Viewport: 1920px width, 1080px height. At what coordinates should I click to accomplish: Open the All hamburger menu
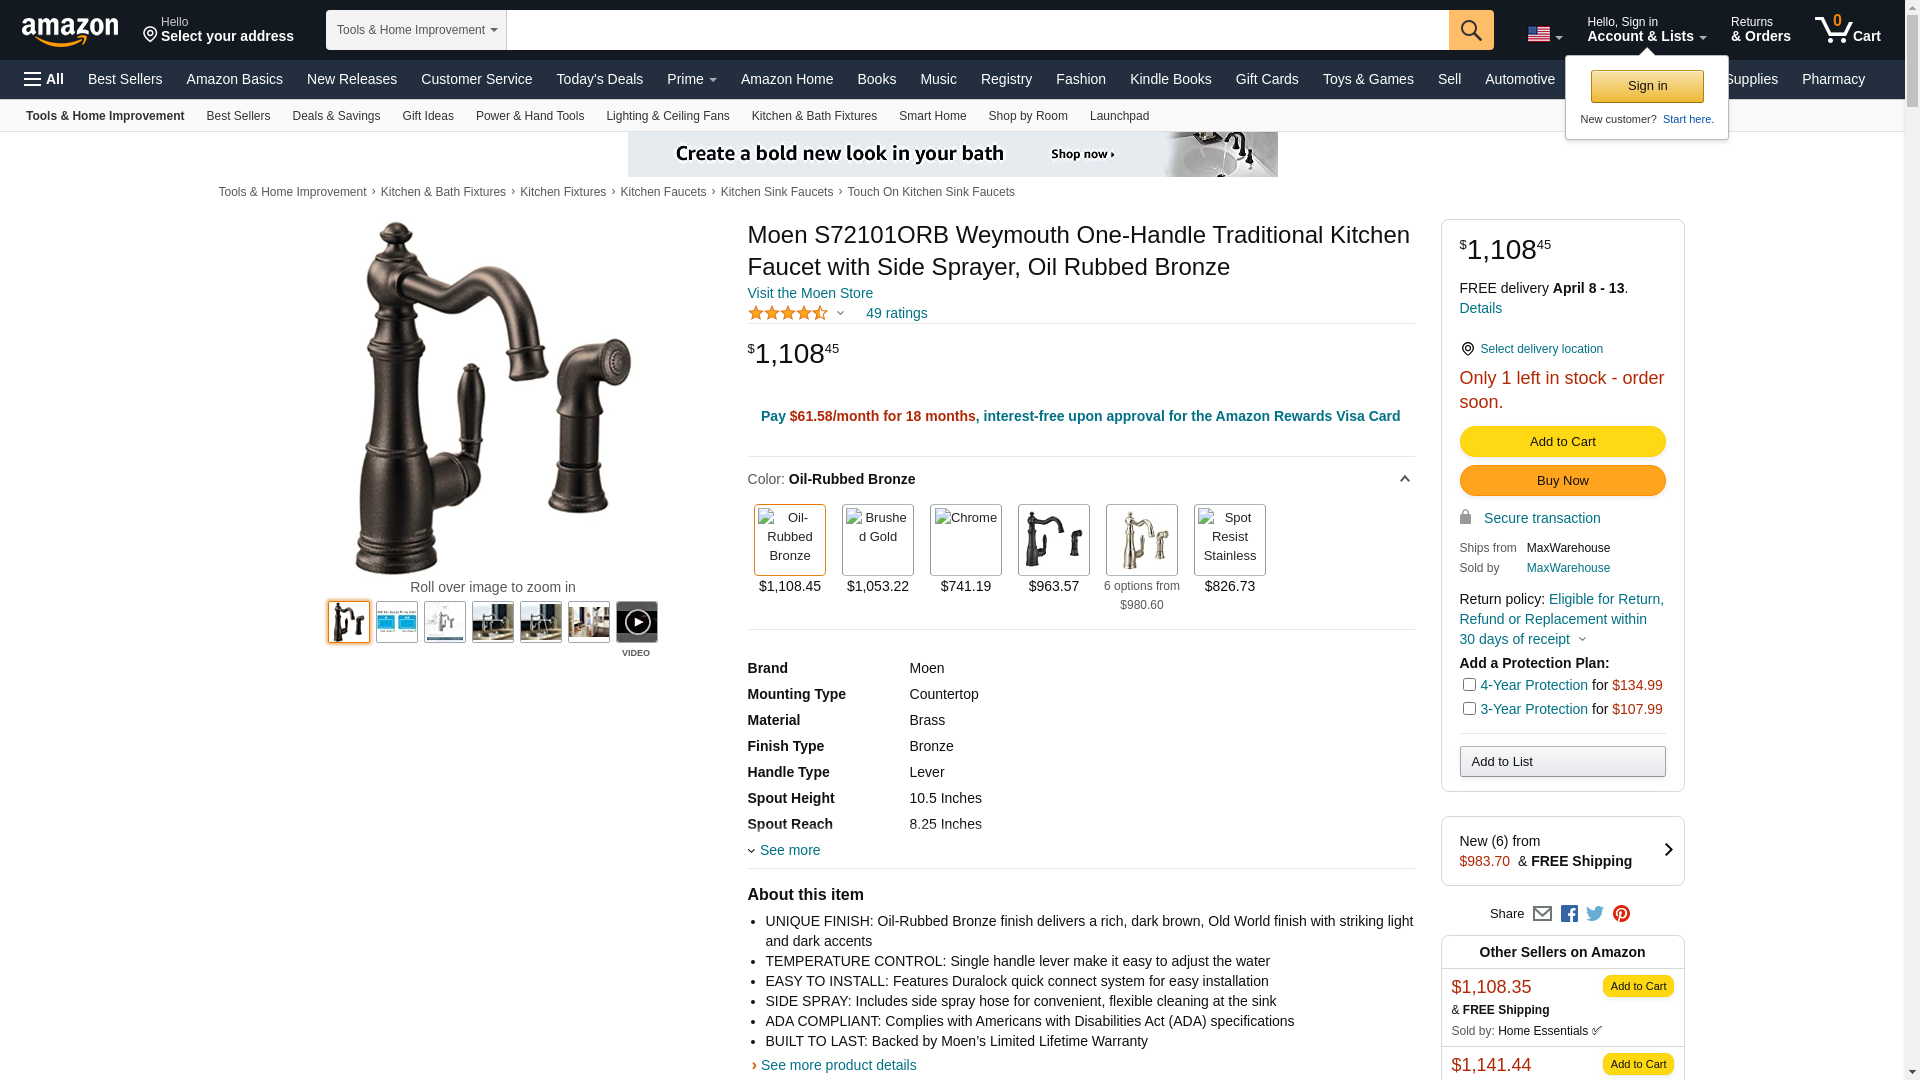click(x=44, y=79)
